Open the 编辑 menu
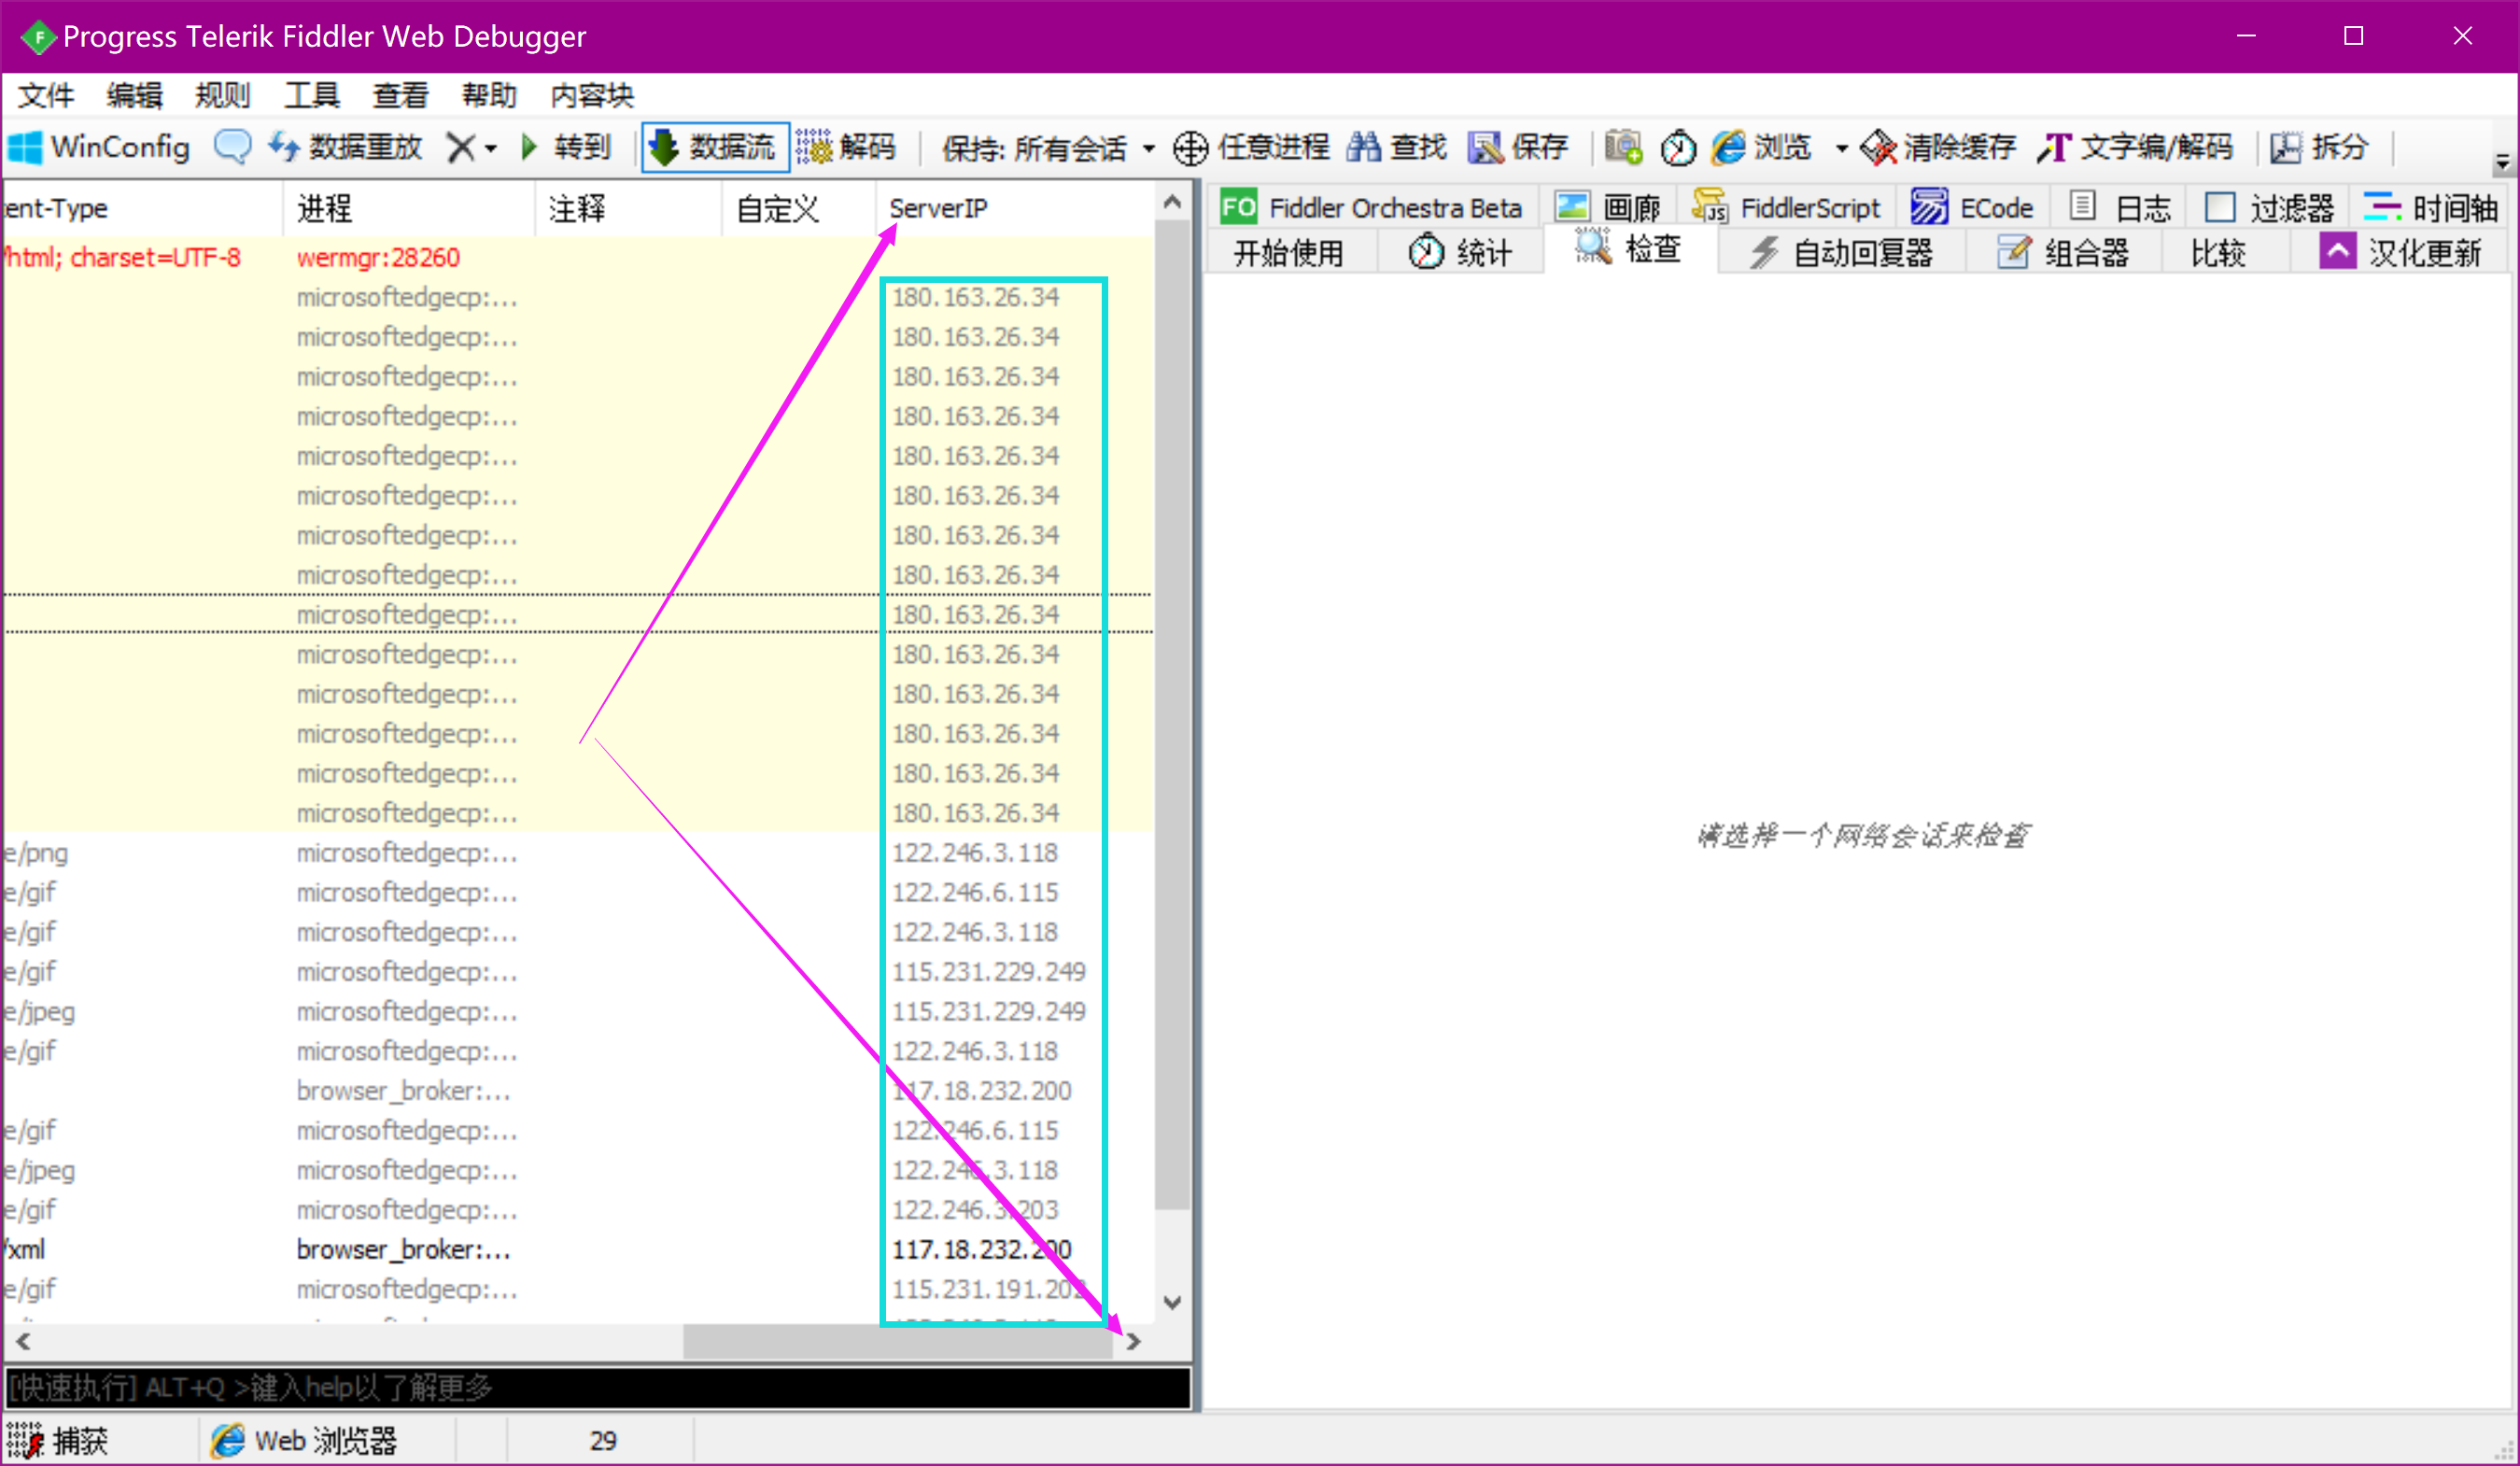This screenshot has height=1466, width=2520. (x=135, y=95)
